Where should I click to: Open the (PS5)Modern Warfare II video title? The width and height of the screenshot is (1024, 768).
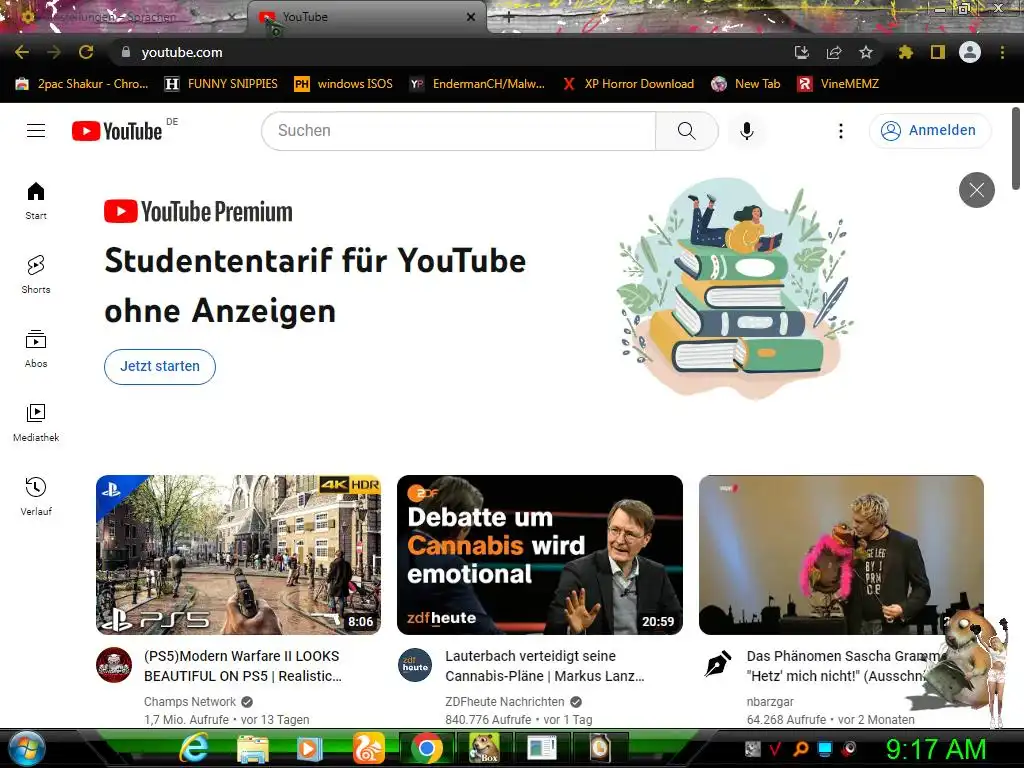(243, 665)
